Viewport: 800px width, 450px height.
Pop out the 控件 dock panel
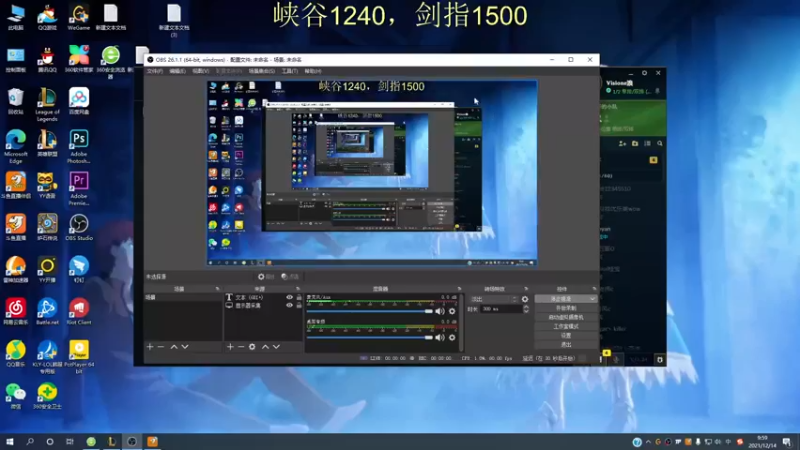(x=594, y=289)
